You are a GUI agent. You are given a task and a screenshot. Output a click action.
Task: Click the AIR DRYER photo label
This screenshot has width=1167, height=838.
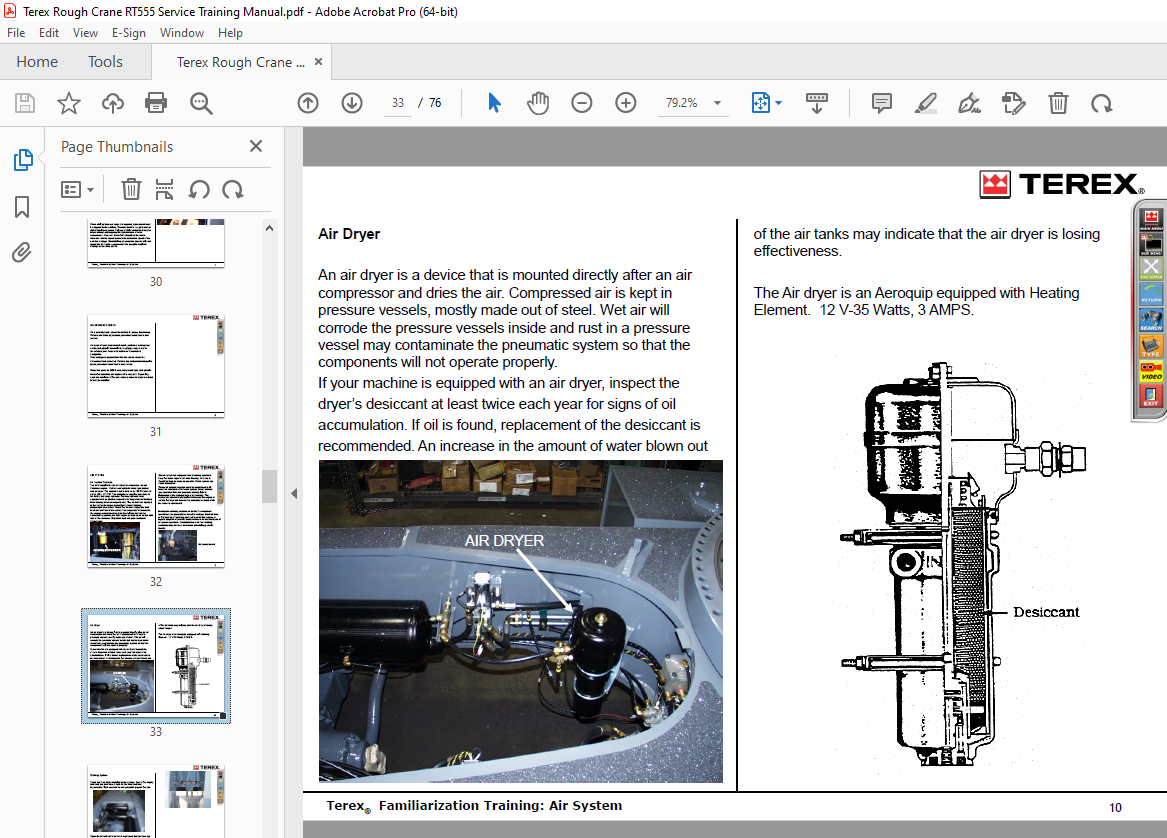(504, 540)
